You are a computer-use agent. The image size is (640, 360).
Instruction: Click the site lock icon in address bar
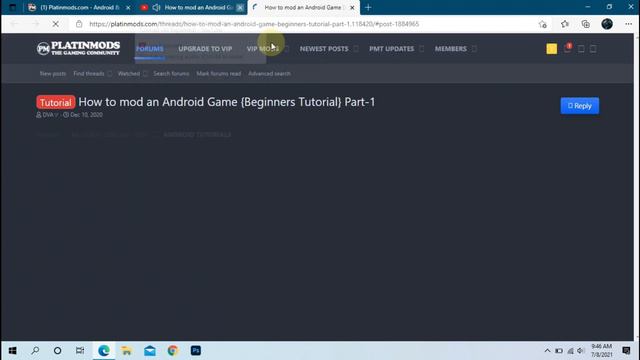tap(79, 24)
